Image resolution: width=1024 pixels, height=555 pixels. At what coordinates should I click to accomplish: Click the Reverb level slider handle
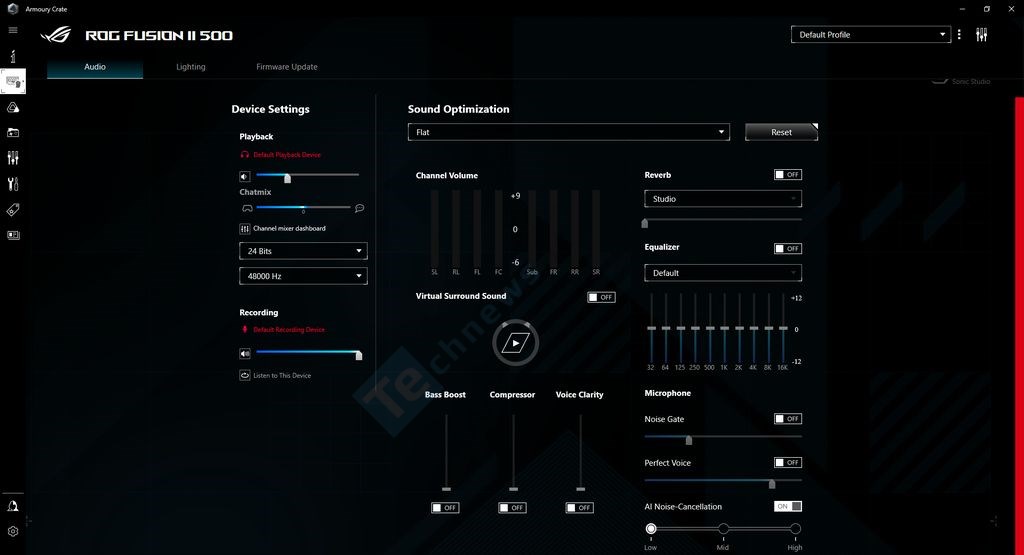click(x=645, y=223)
